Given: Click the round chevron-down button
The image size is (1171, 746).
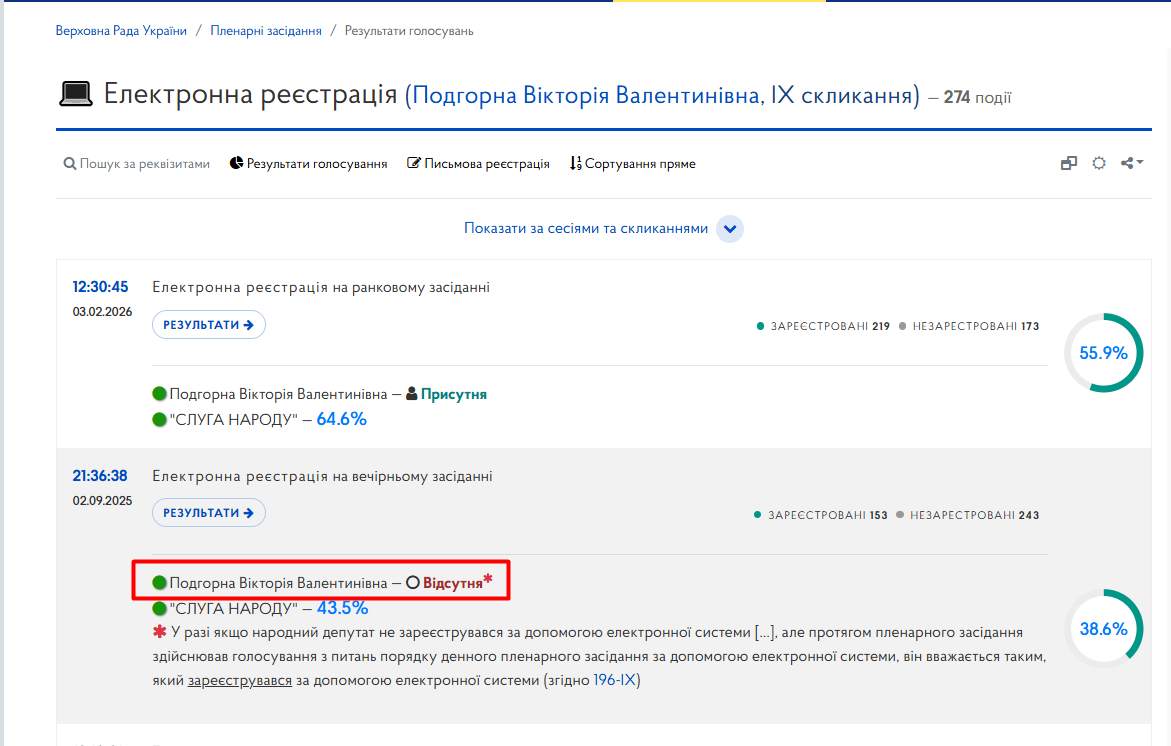Looking at the screenshot, I should tap(730, 229).
